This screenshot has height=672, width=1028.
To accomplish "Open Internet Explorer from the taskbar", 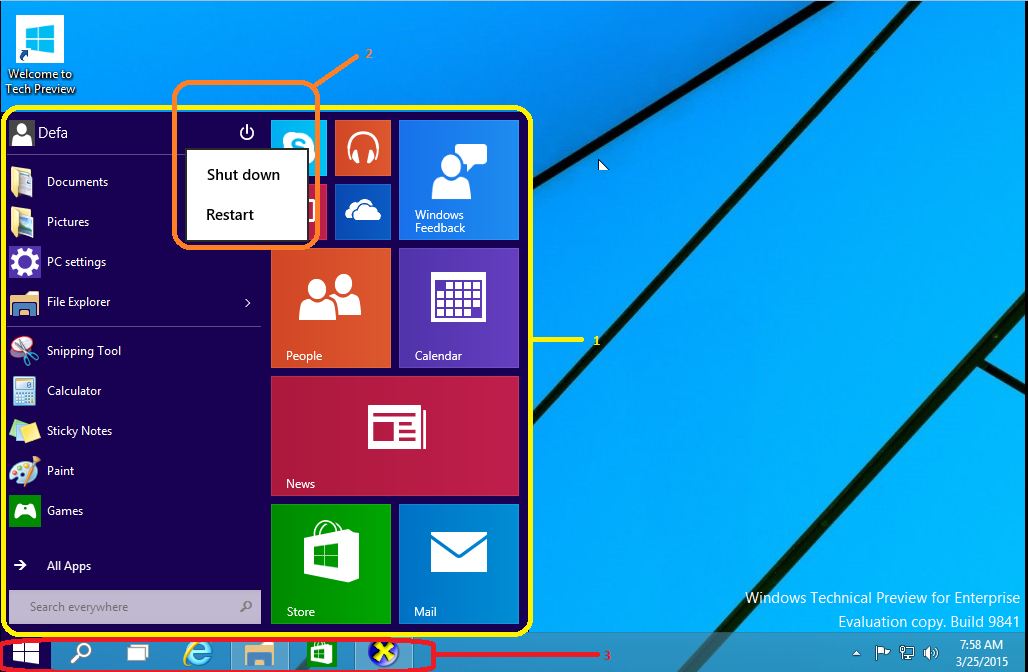I will 199,654.
